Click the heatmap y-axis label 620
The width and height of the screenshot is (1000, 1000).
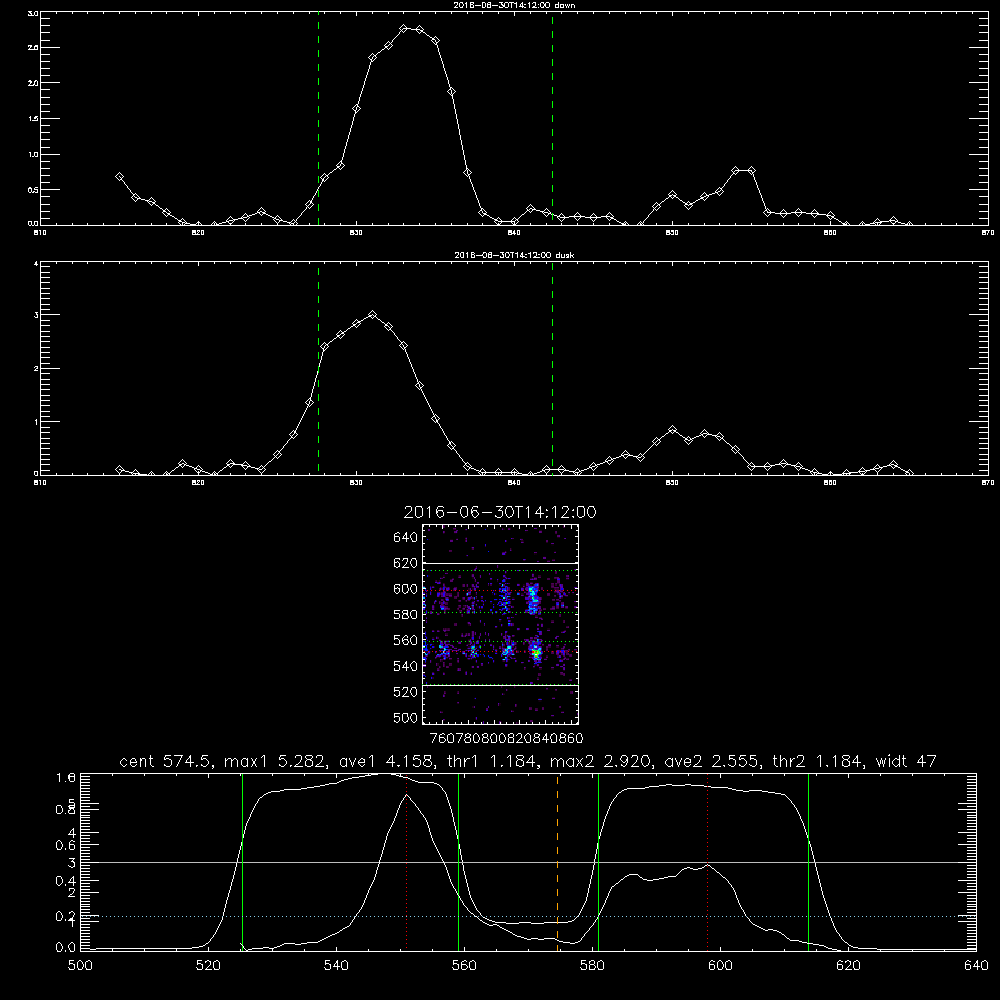405,563
